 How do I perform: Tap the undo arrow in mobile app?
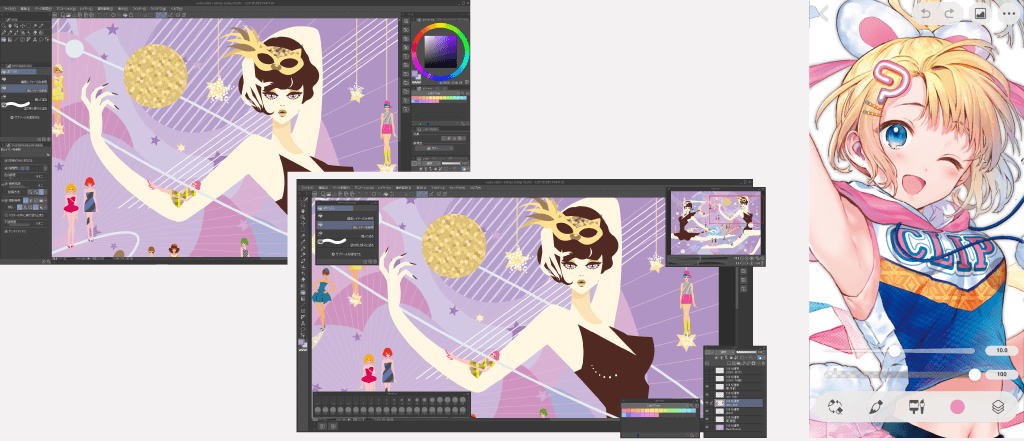tap(924, 12)
